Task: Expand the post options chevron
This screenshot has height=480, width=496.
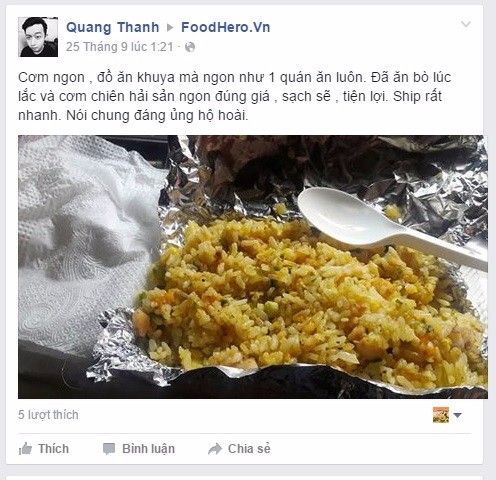Action: pyautogui.click(x=465, y=24)
